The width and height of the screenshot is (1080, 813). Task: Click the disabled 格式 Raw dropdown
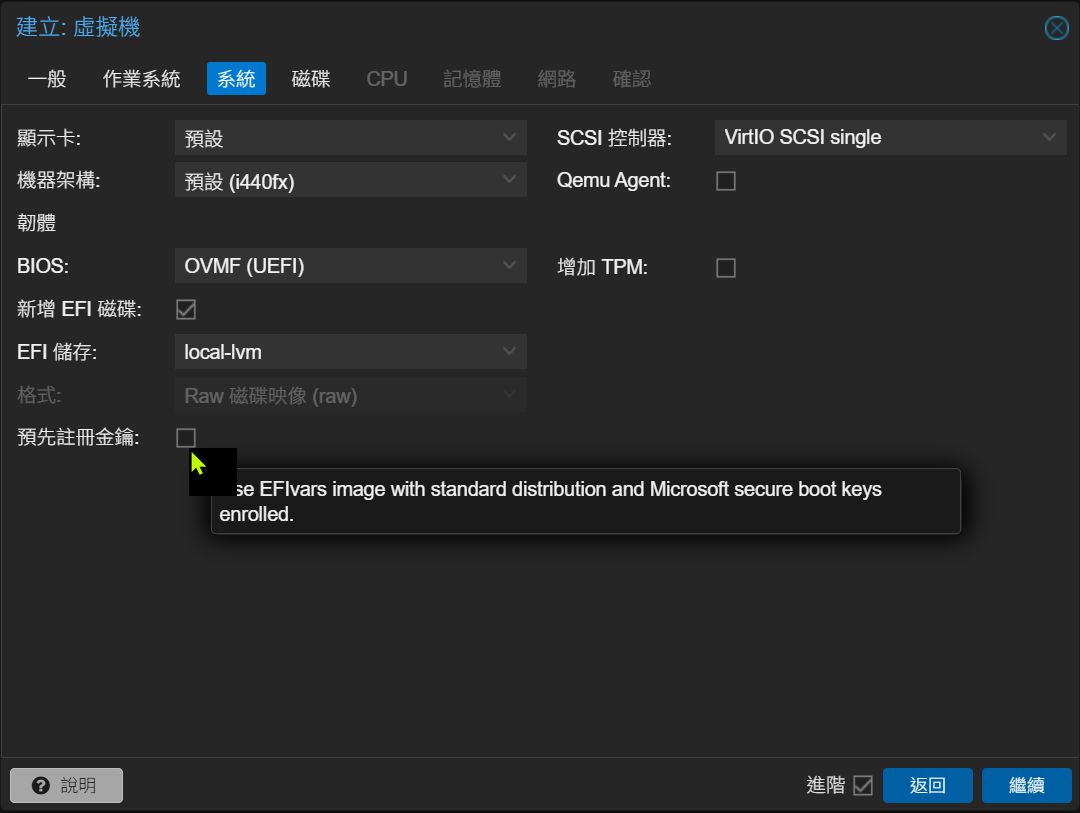pos(351,395)
